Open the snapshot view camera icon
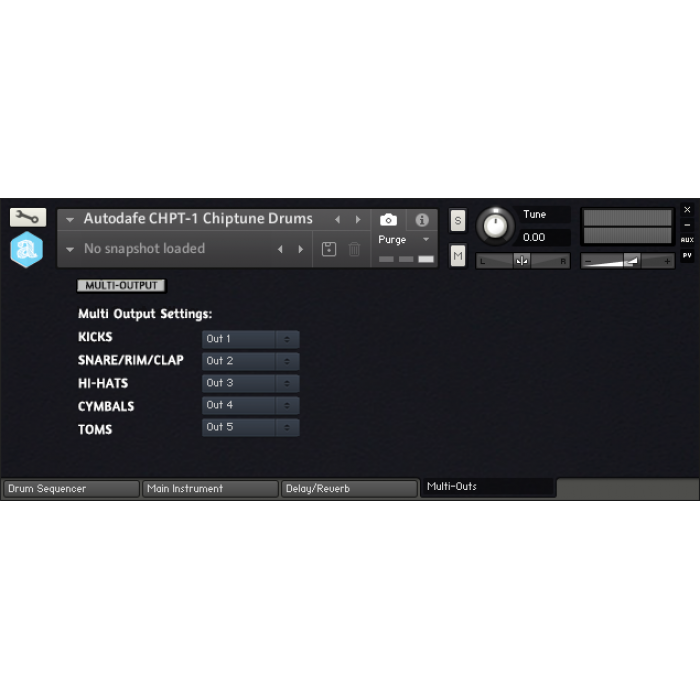700x700 pixels. (x=388, y=220)
